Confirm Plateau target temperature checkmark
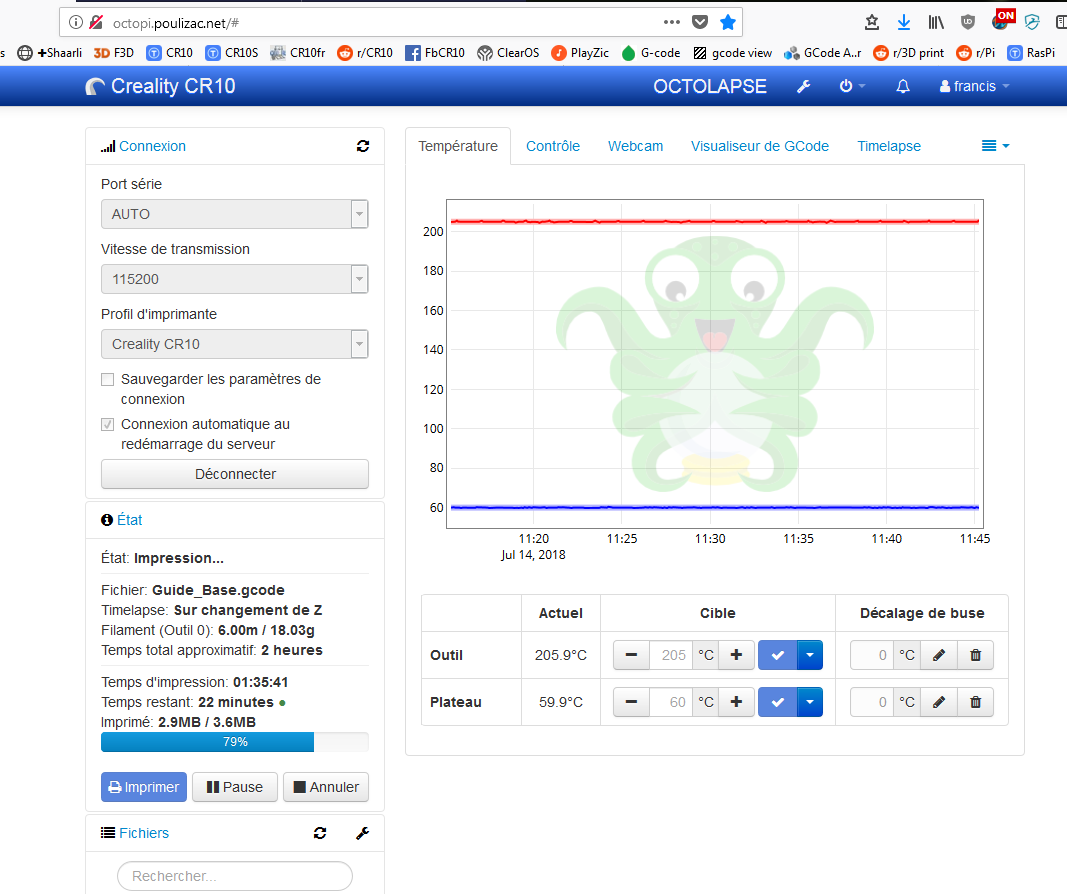The width and height of the screenshot is (1067, 894). (x=777, y=702)
